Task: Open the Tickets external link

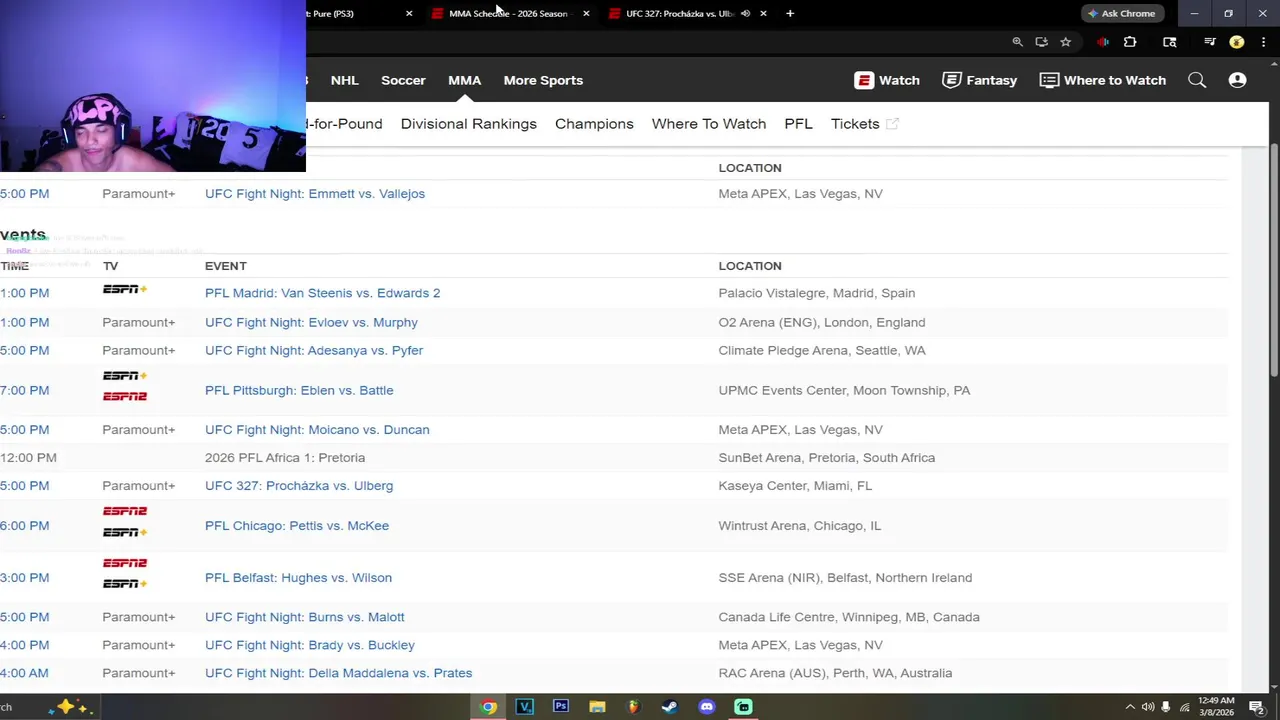Action: point(864,124)
